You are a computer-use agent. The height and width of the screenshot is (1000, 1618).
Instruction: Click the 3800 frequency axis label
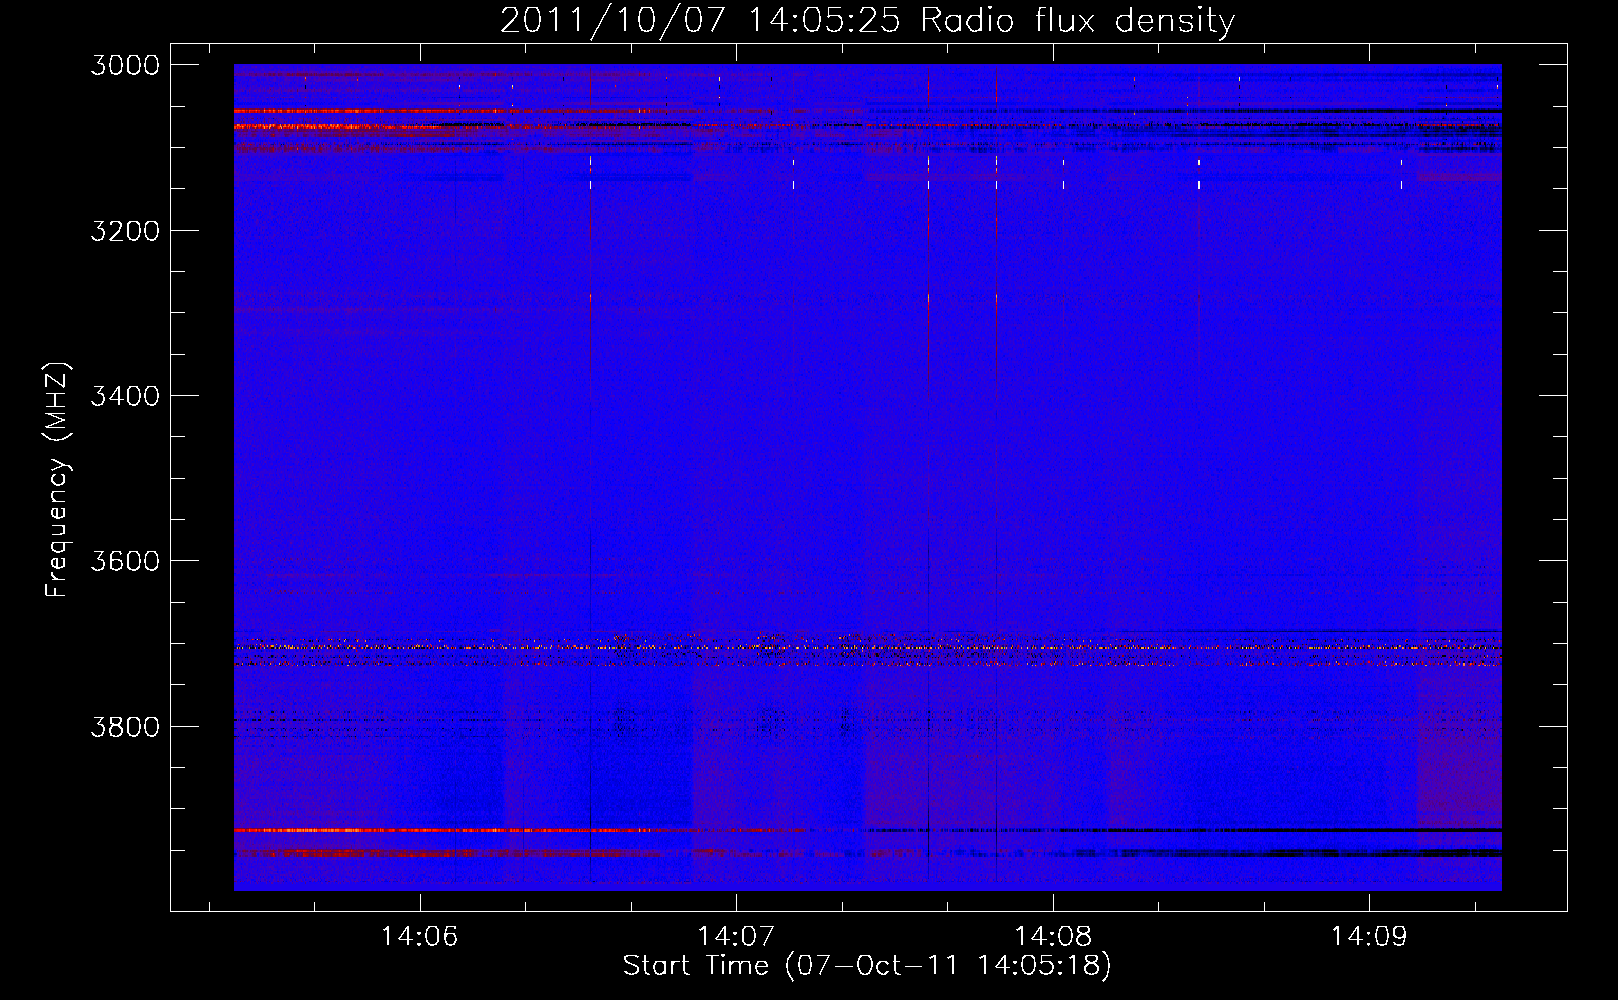[125, 726]
